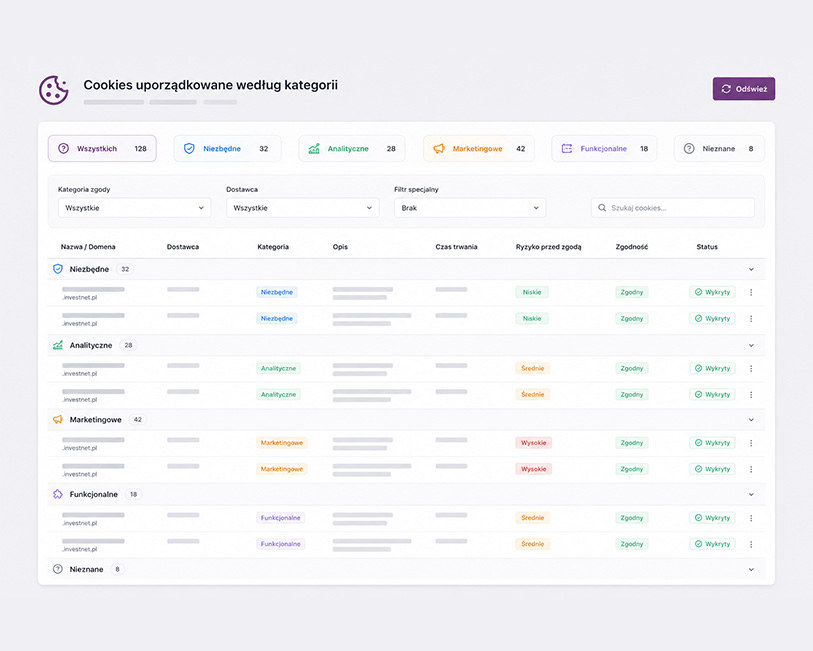Collapse the Niezbędne group with its chevron
Viewport: 813px width, 651px height.
[751, 270]
